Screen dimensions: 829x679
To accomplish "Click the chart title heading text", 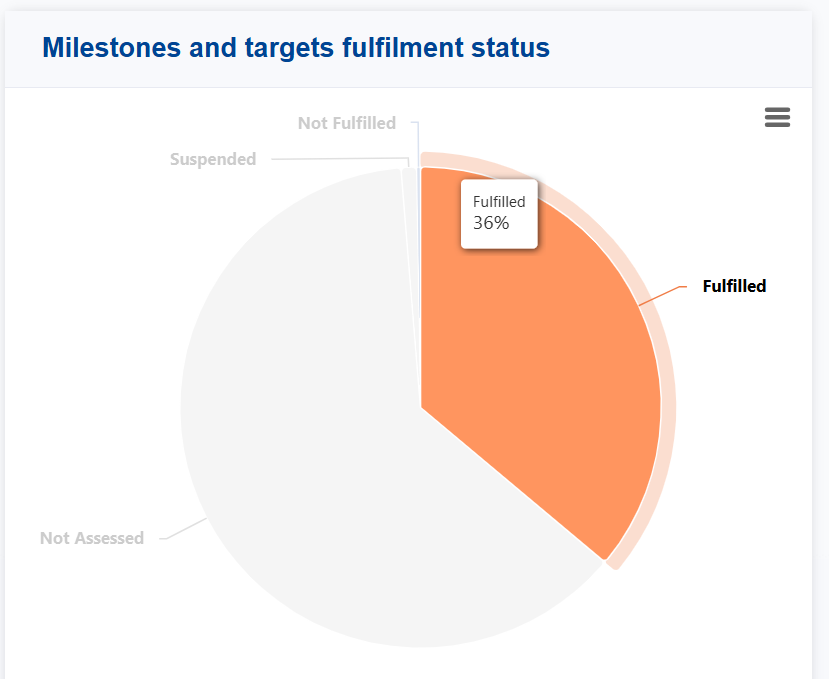I will tap(296, 47).
